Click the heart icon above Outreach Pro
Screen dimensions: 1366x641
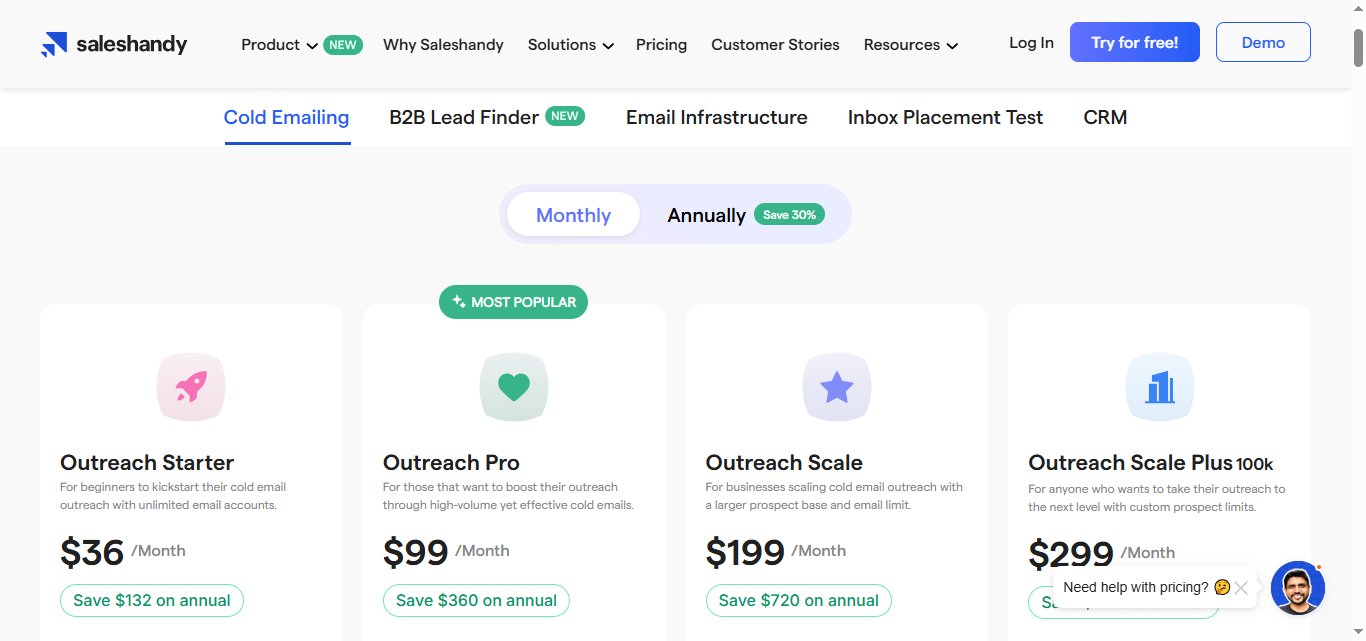pyautogui.click(x=514, y=386)
